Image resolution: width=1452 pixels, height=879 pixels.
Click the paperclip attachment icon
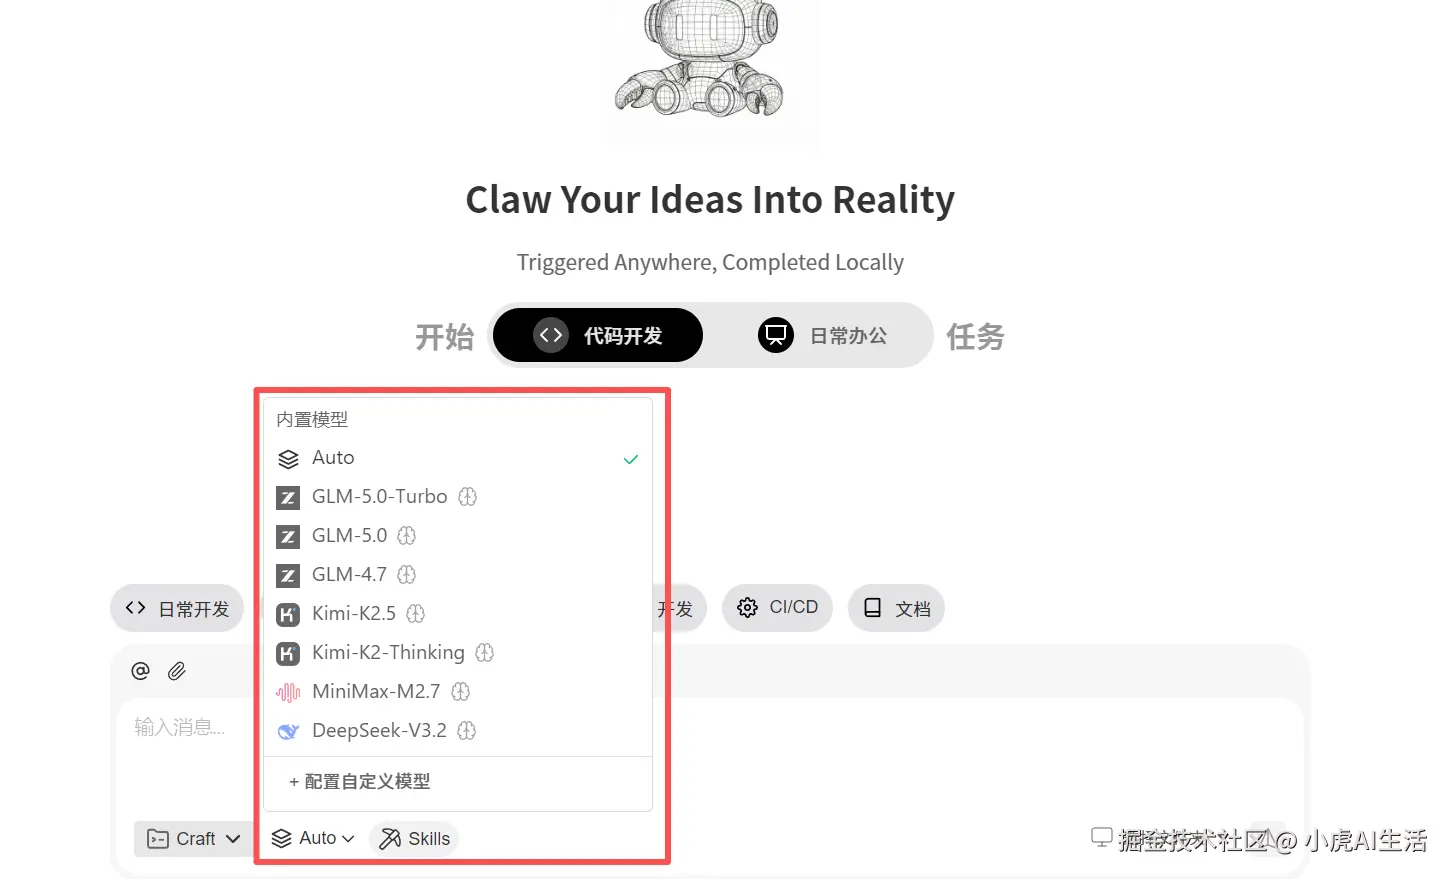[177, 671]
